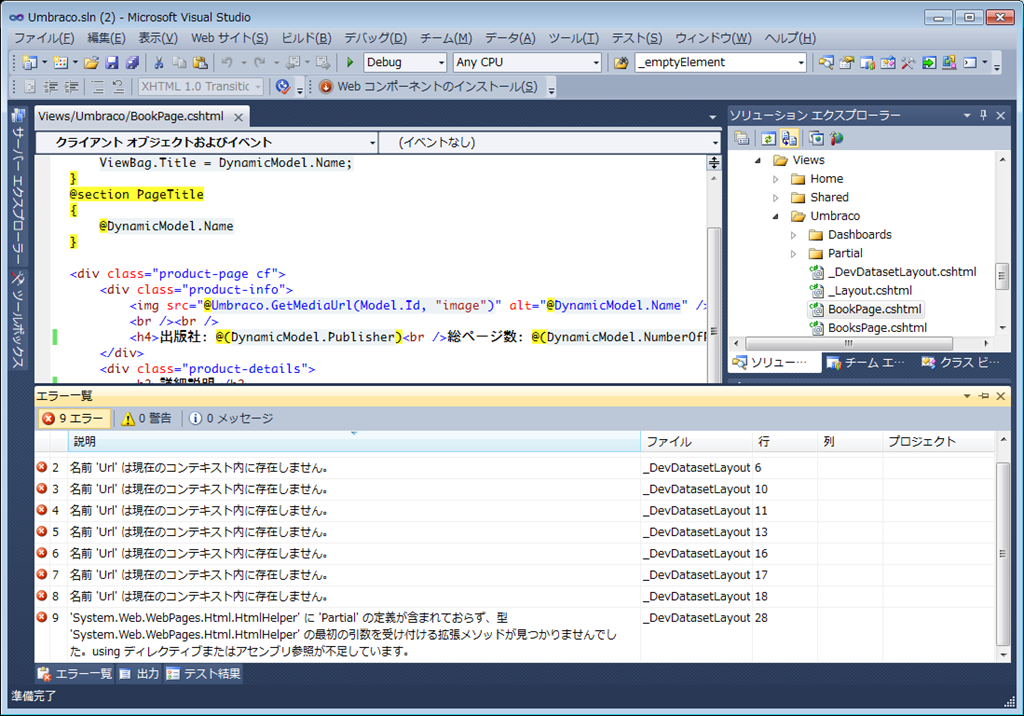This screenshot has height=716, width=1024.
Task: Toggle the 0 警告 warnings filter
Action: pos(146,418)
